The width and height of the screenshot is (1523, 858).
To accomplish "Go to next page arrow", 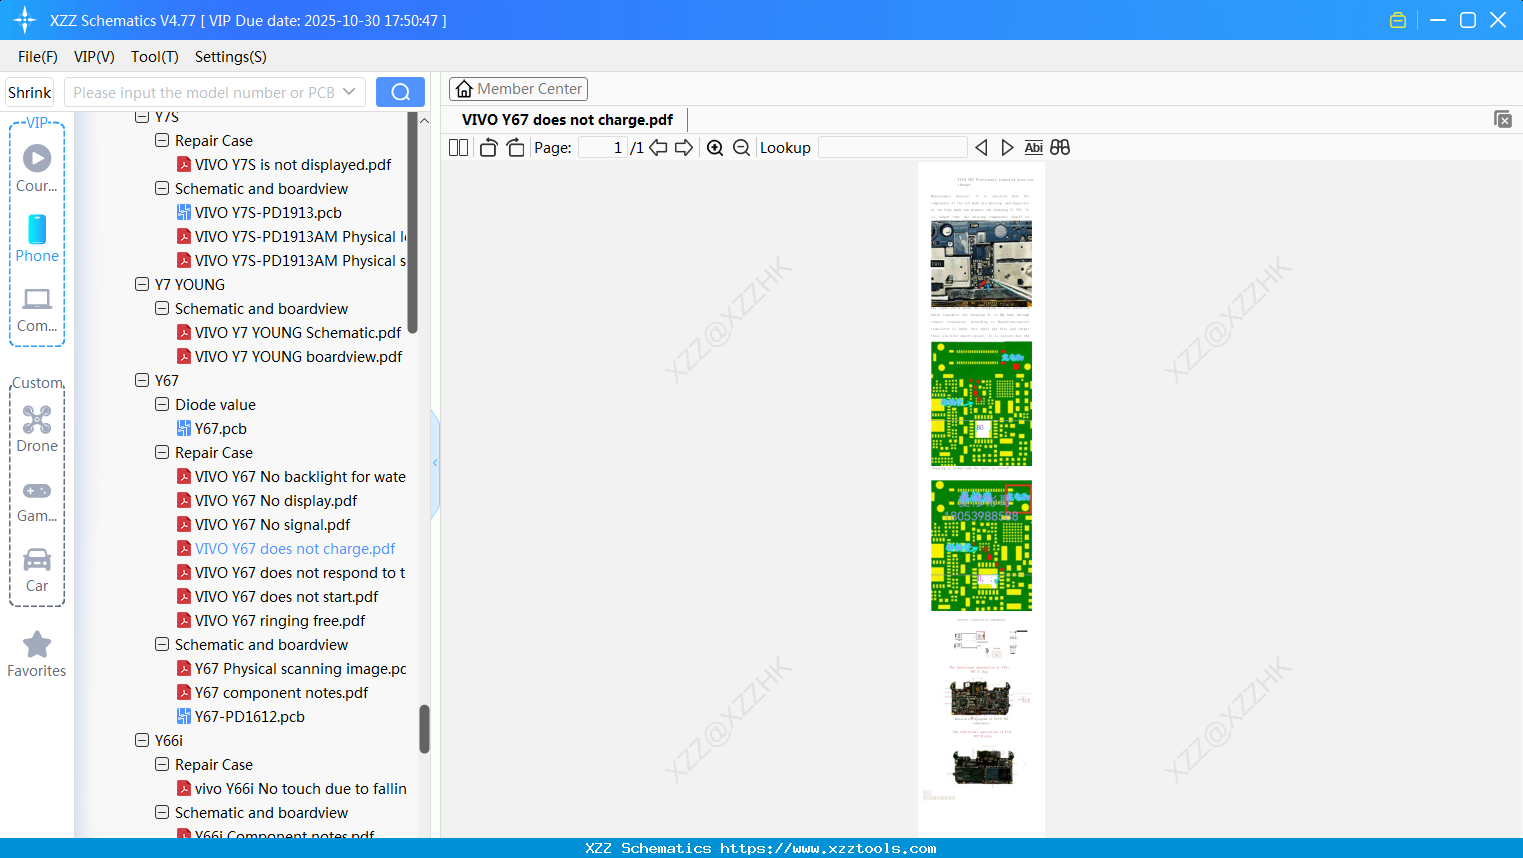I will pos(684,147).
